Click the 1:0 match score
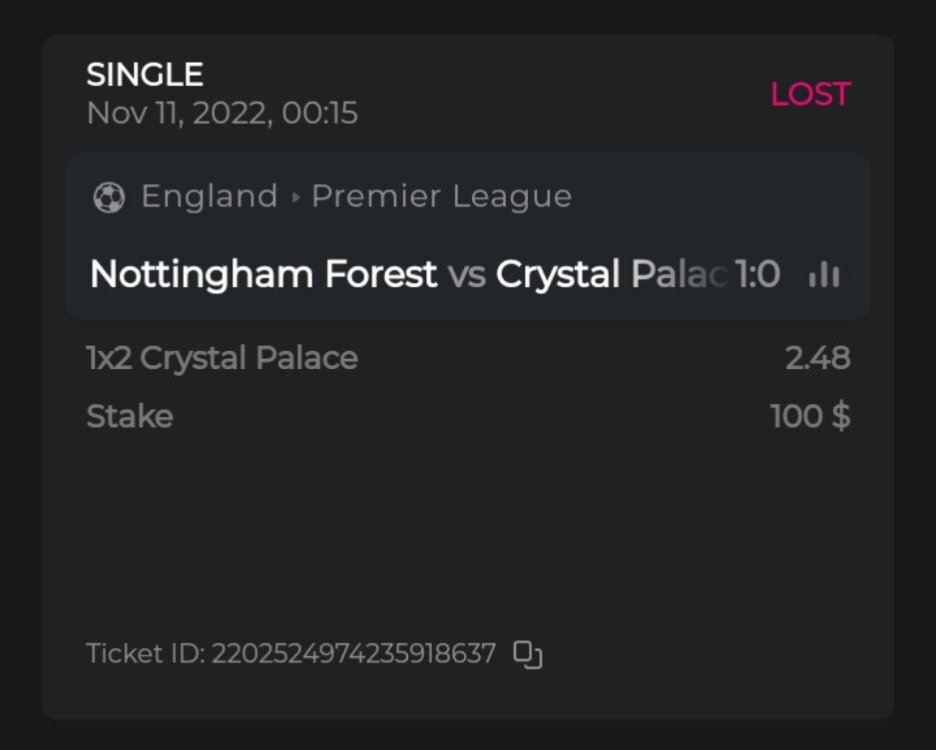Screen dimensions: 936x750 click(x=757, y=274)
